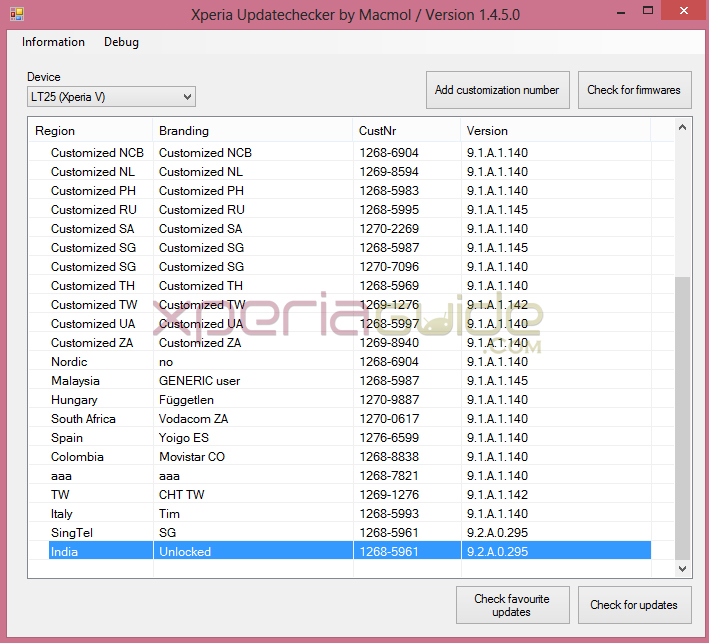Image resolution: width=709 pixels, height=643 pixels.
Task: Open the Debug menu
Action: (121, 42)
